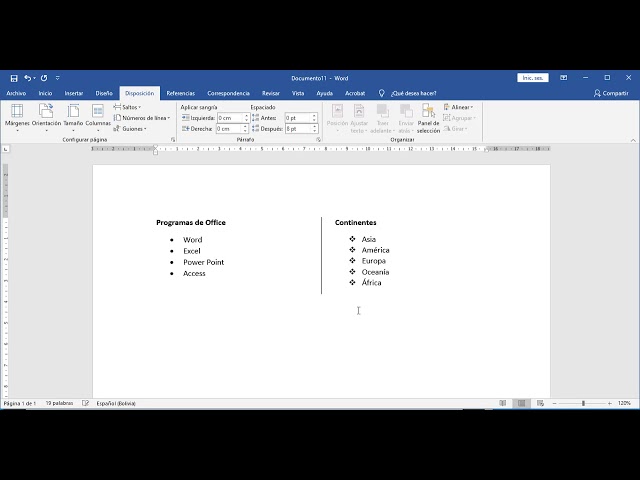This screenshot has height=480, width=640.
Task: Open the Guiones hyphenation dropdown
Action: click(133, 129)
